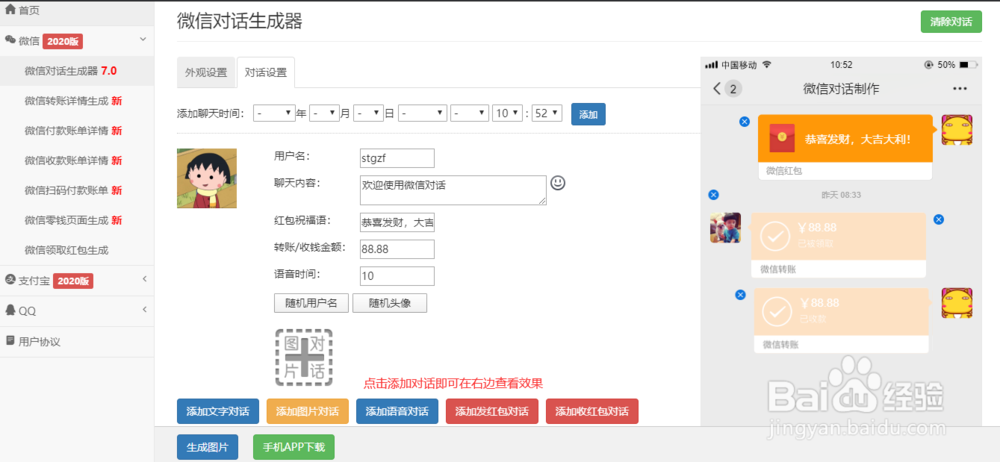The height and width of the screenshot is (462, 1000).
Task: Click 添加语音对话 button
Action: tap(397, 412)
